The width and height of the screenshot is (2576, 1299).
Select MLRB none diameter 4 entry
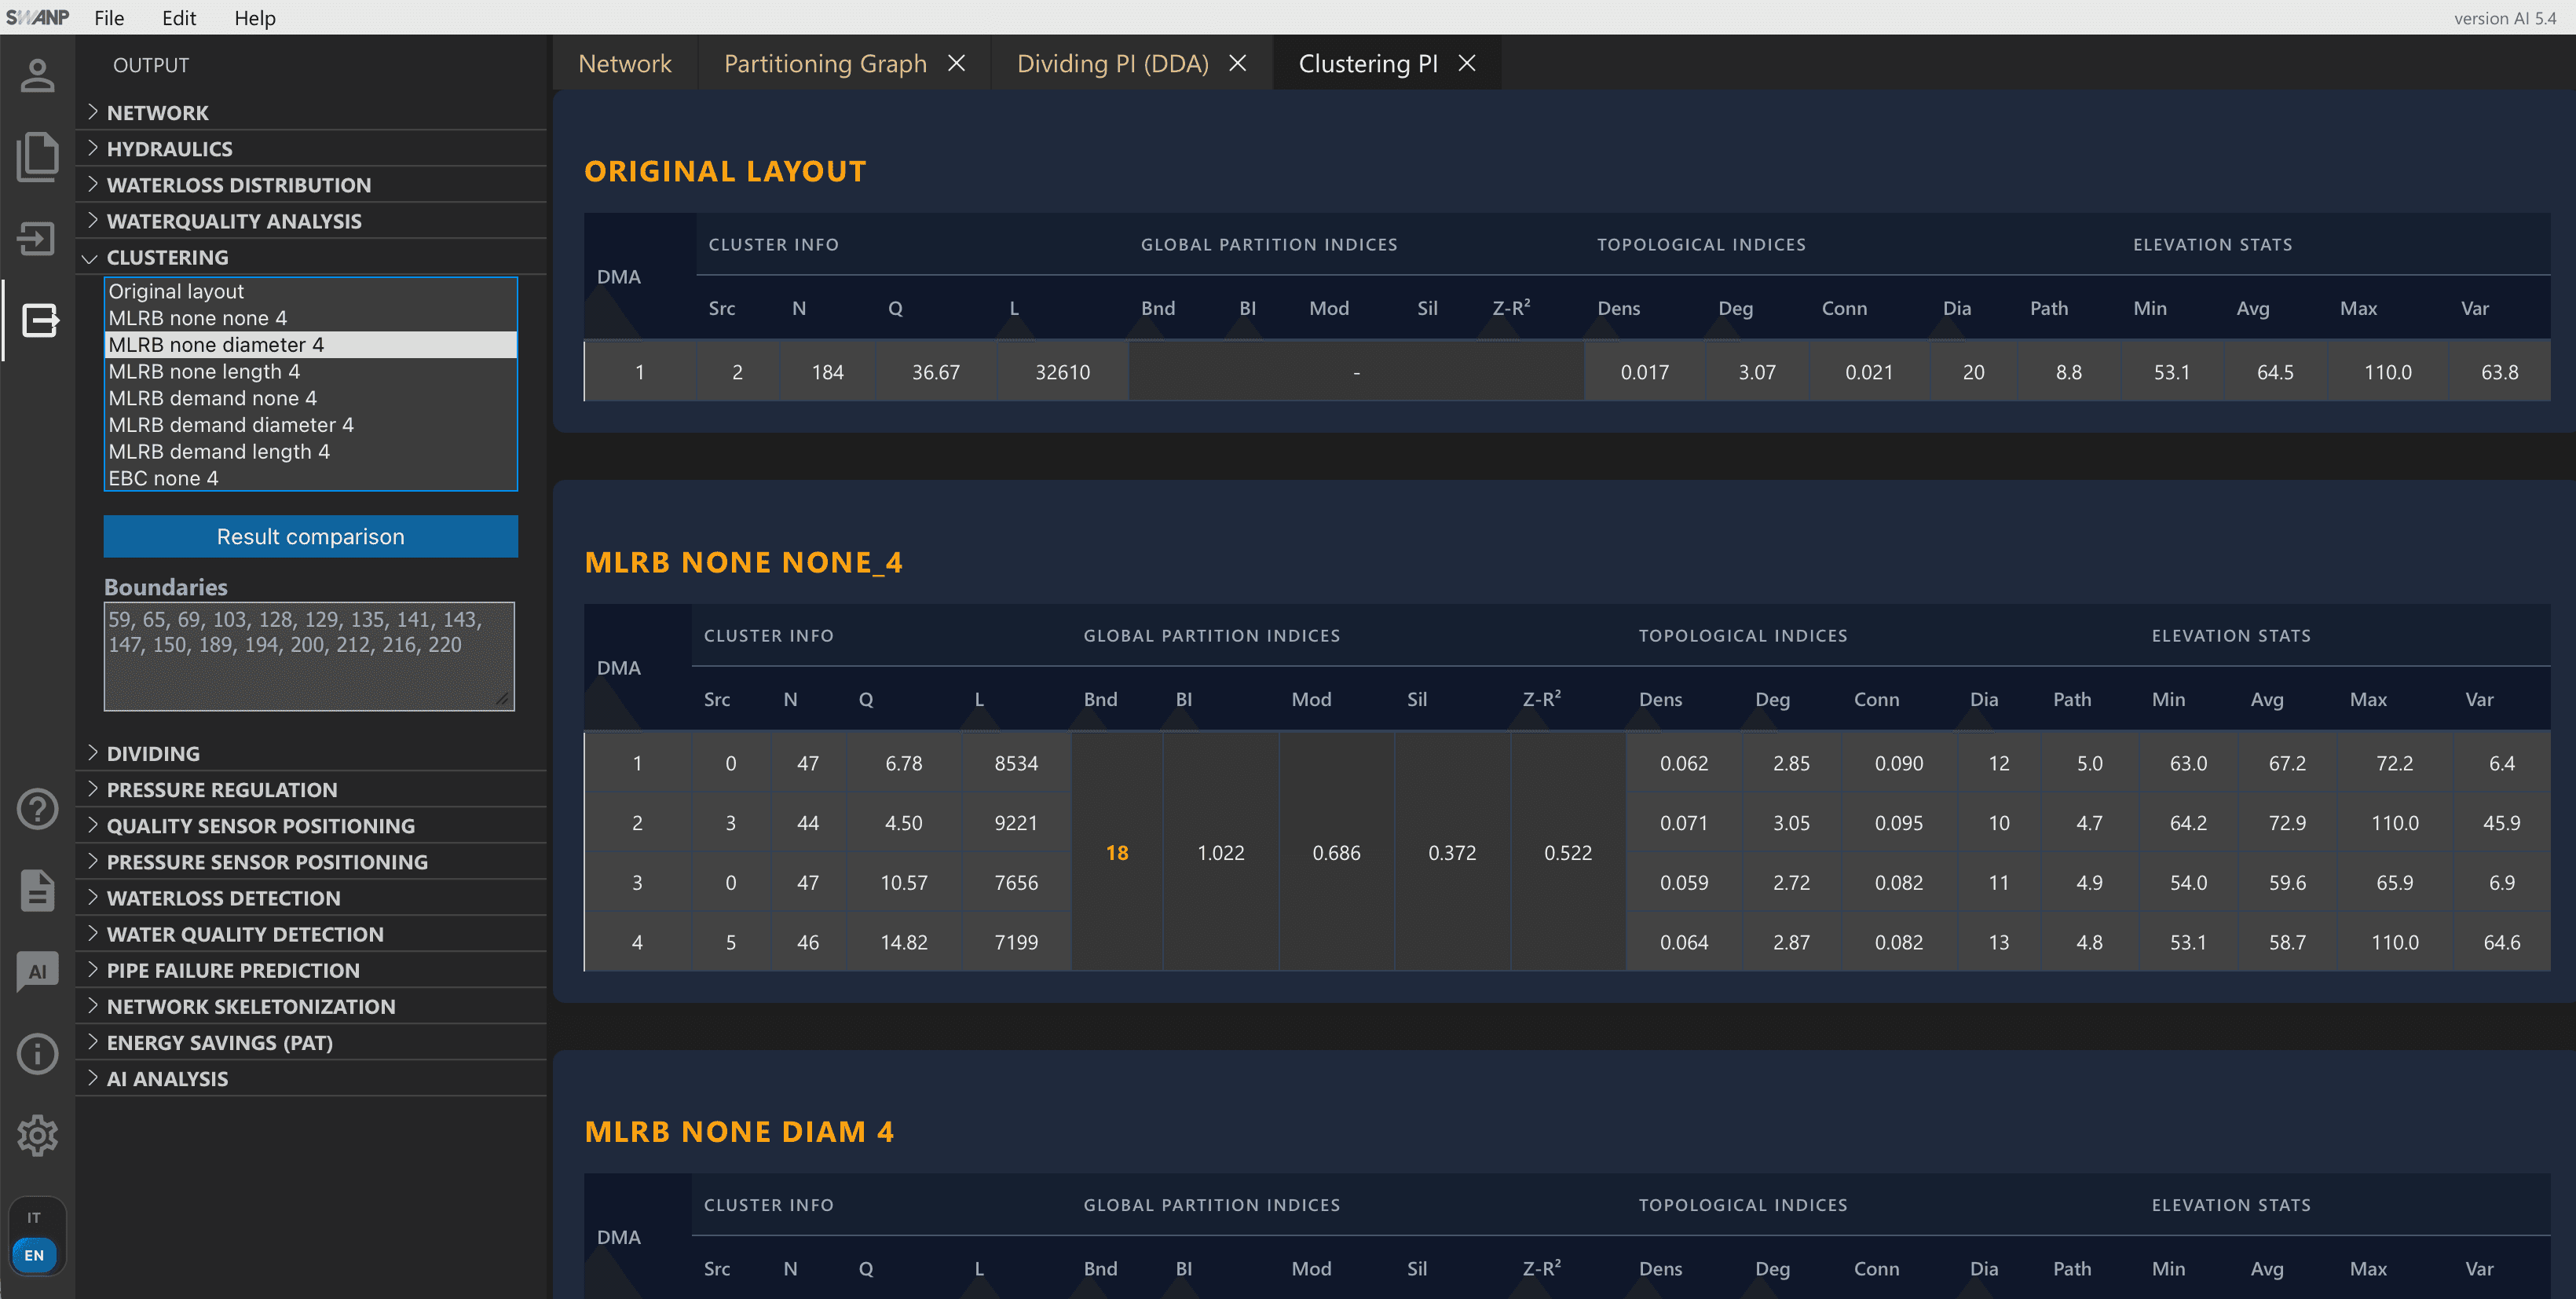311,344
